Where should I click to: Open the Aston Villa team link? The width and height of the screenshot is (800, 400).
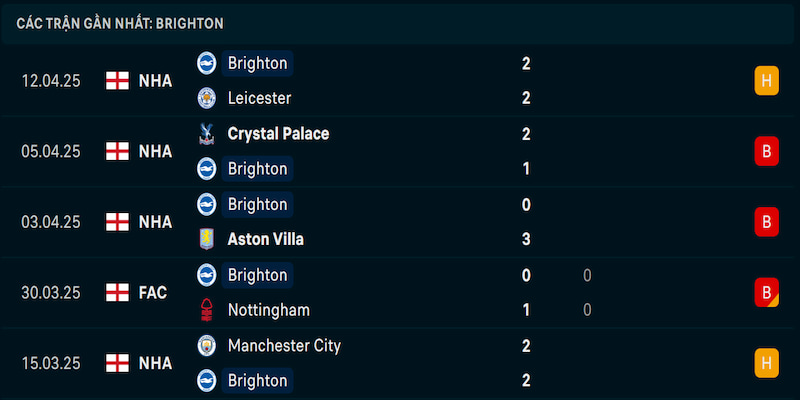point(265,239)
